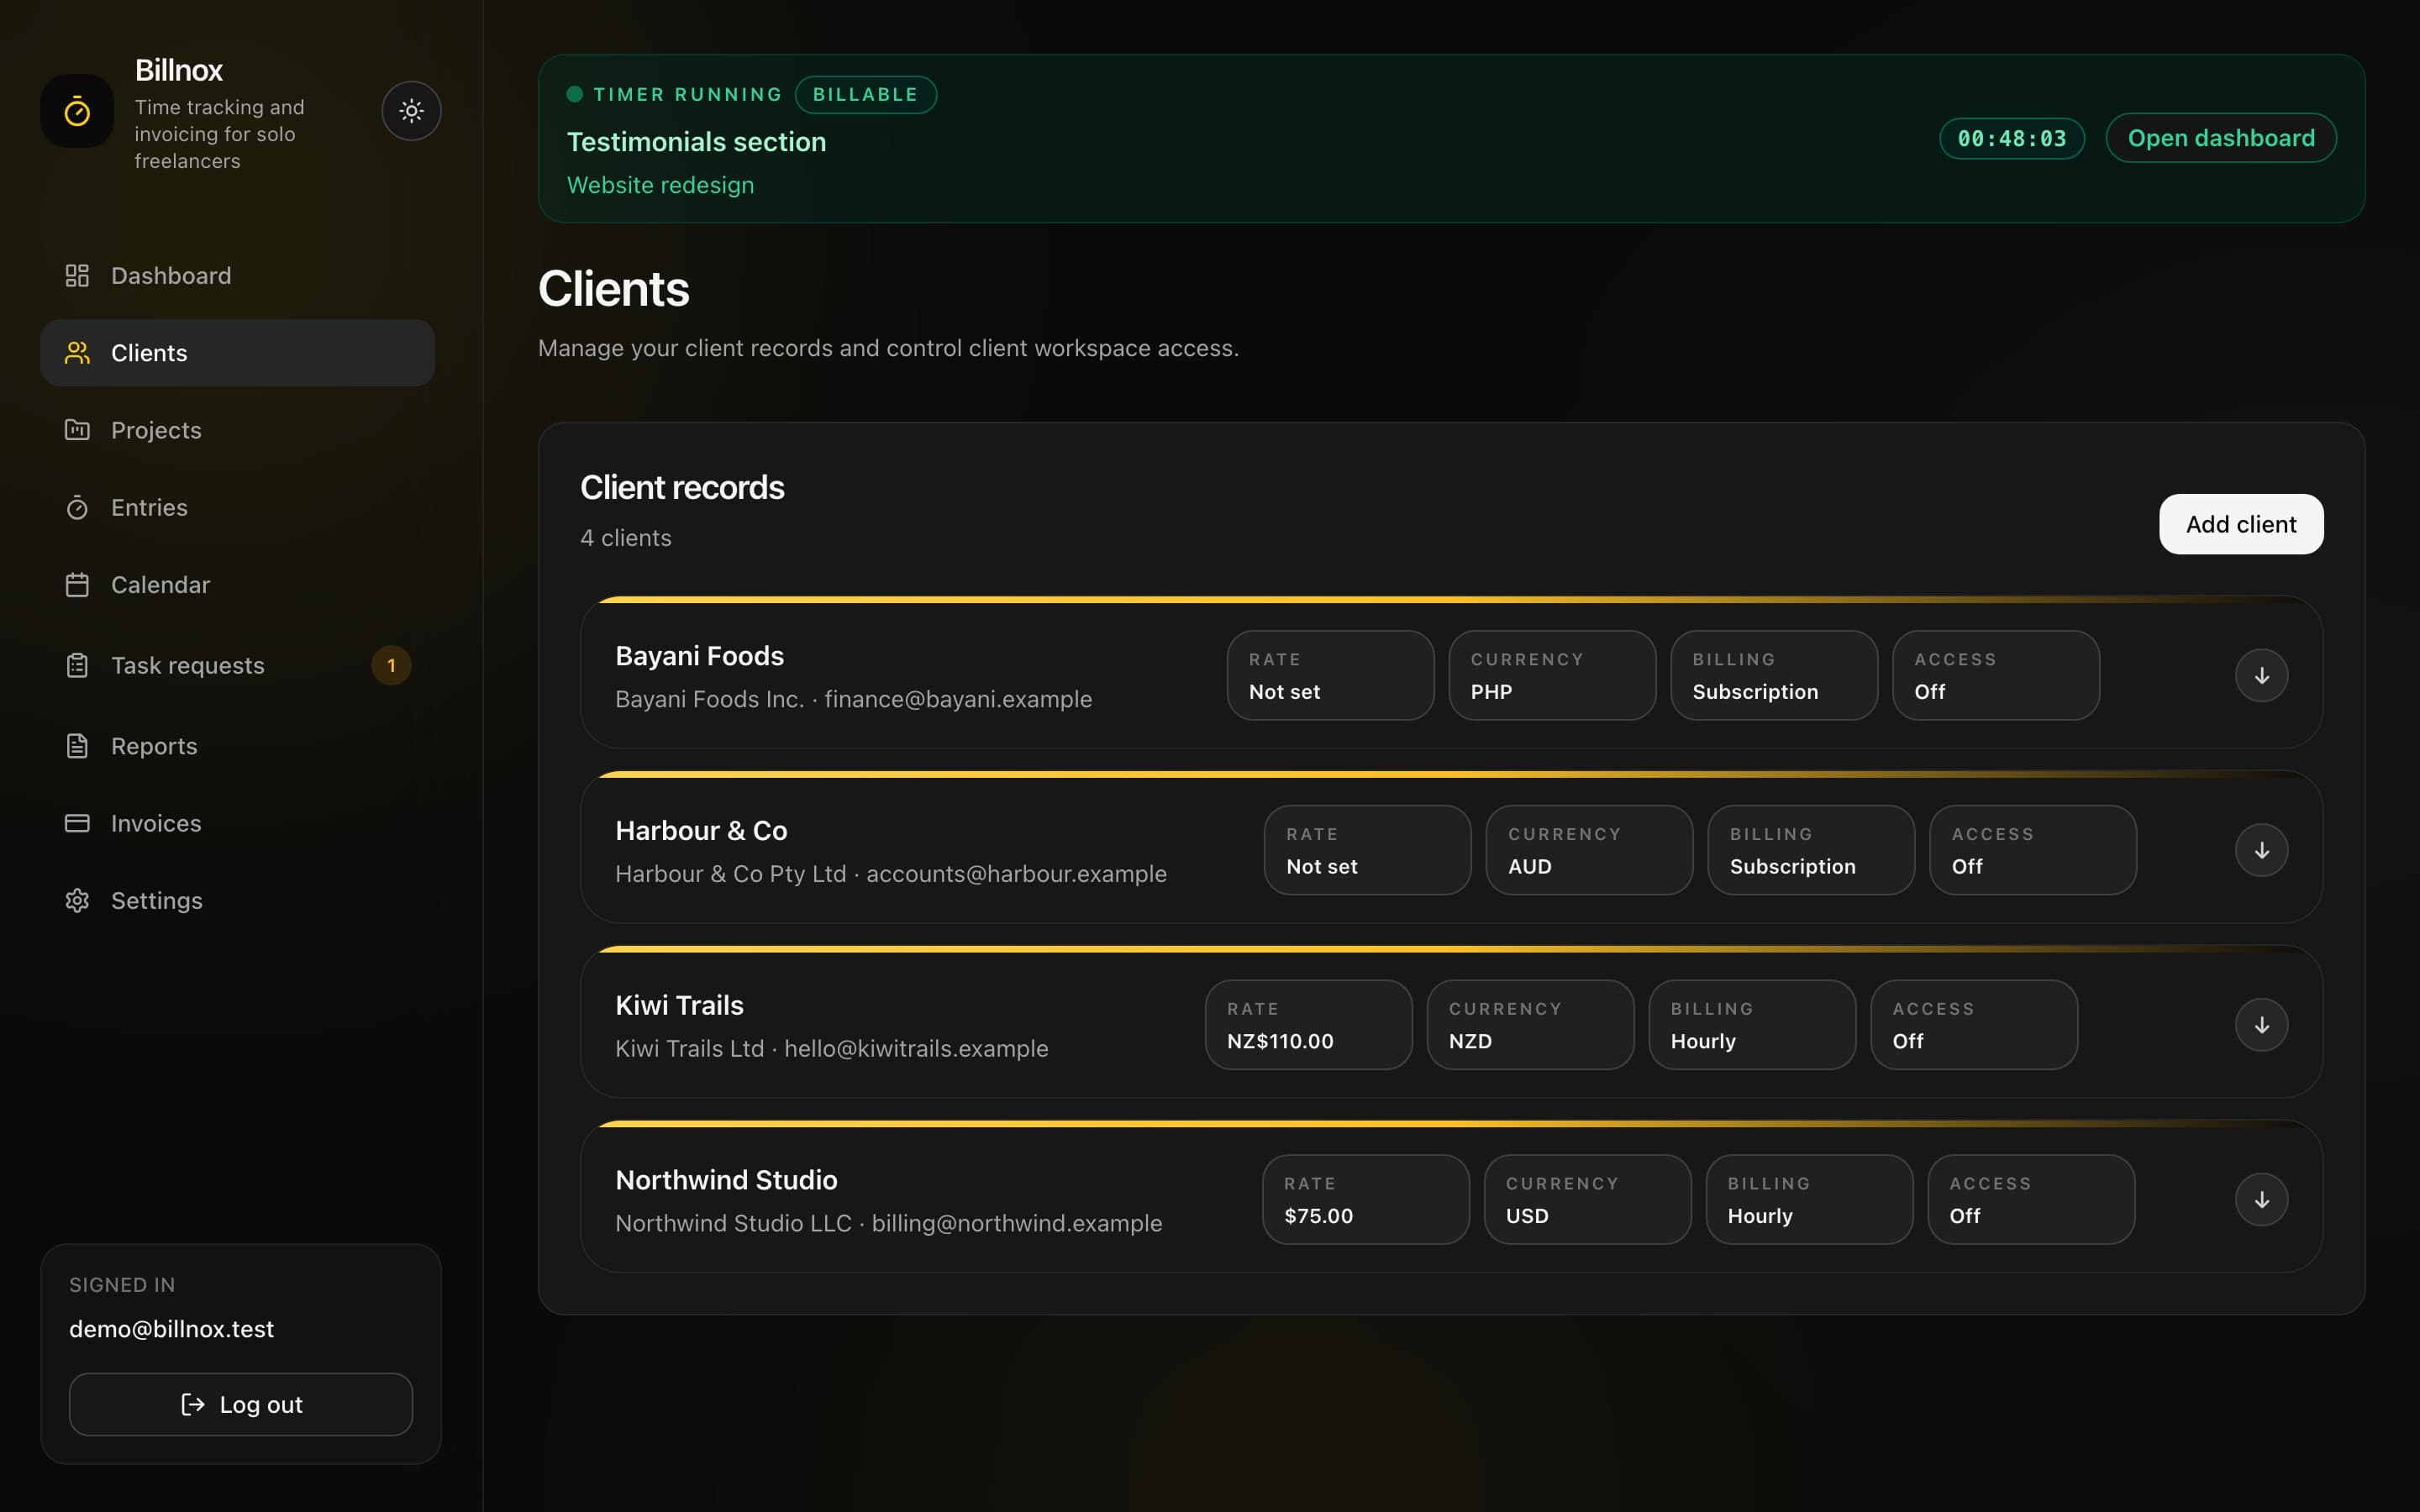Click the Northwind Studio client name
This screenshot has height=1512, width=2420.
[726, 1180]
